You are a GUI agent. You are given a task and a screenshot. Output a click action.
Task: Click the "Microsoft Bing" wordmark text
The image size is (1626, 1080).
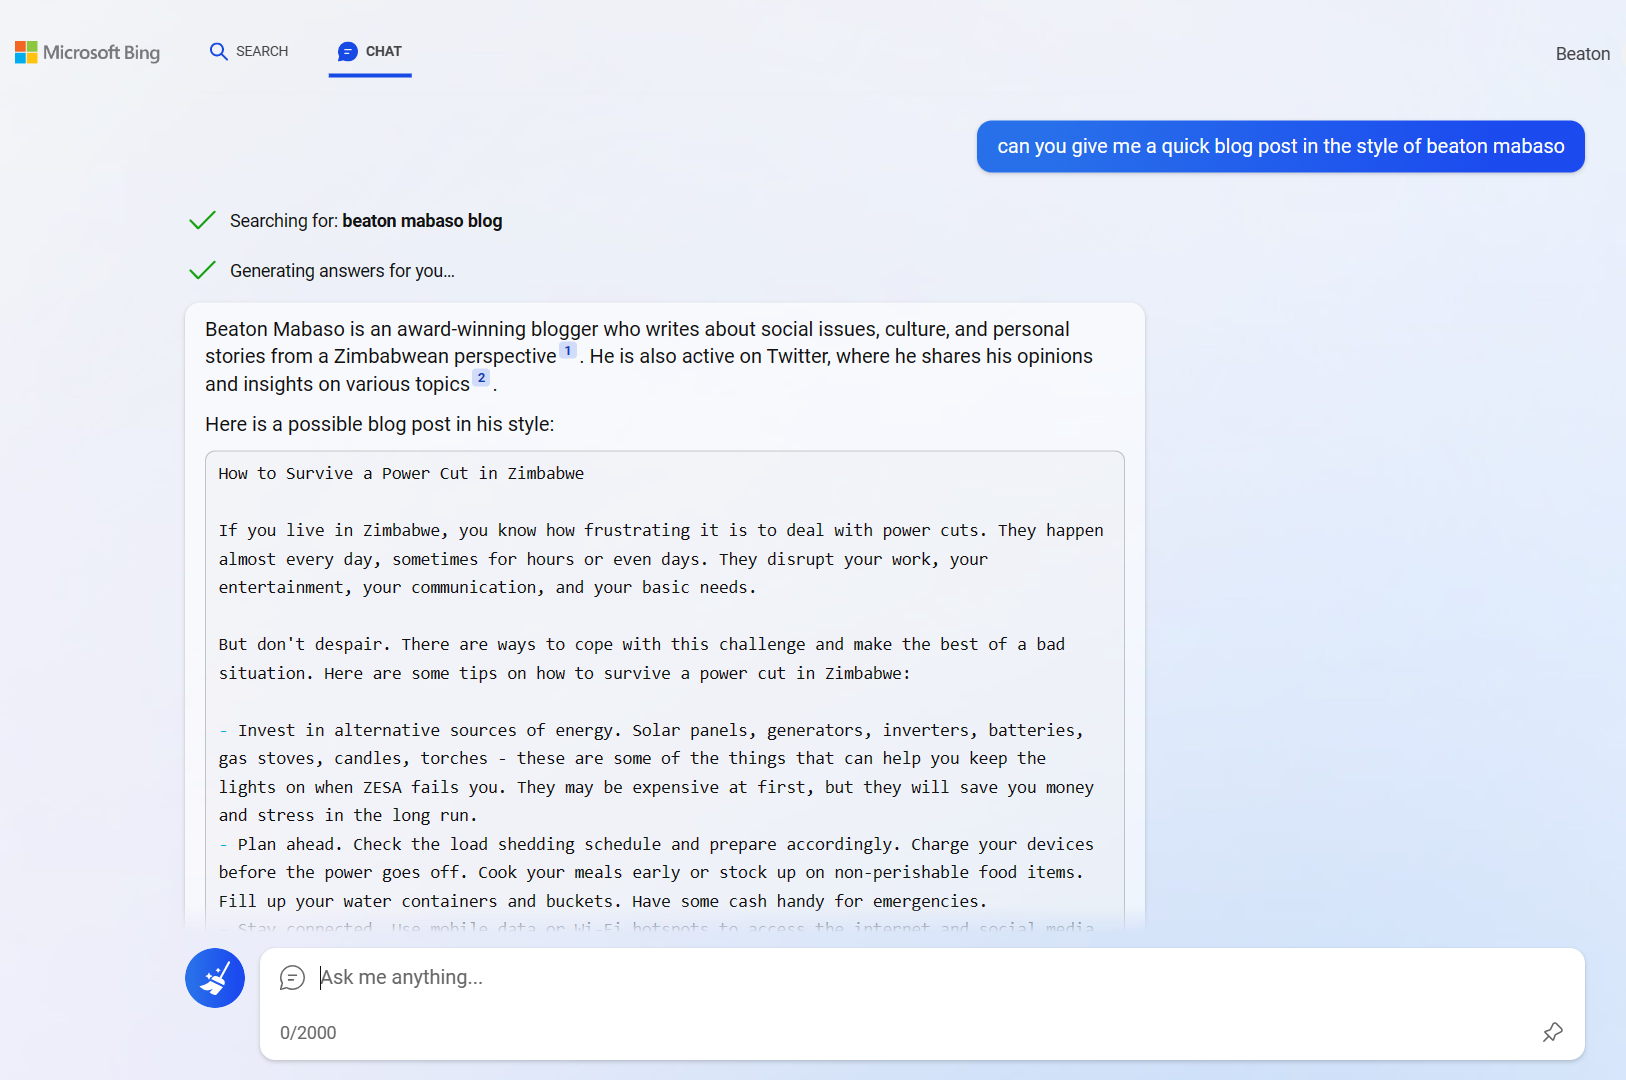pos(101,52)
